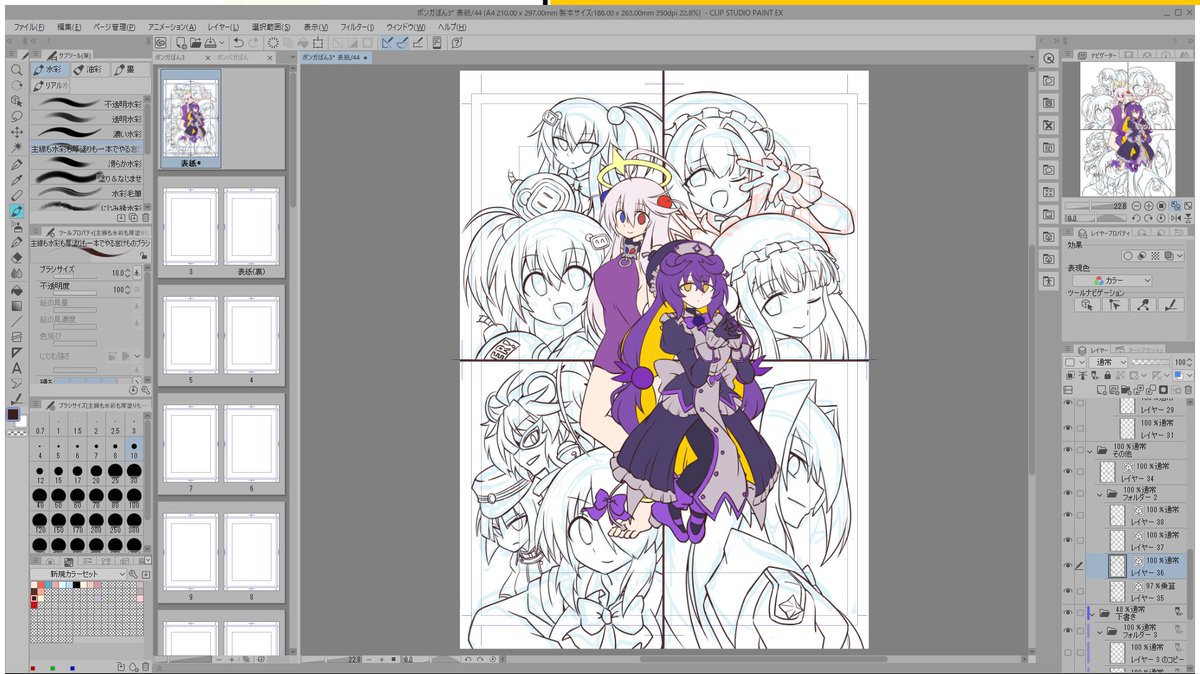Open the 新規カラーセット color set dropdown
This screenshot has height=674, width=1200.
80,575
